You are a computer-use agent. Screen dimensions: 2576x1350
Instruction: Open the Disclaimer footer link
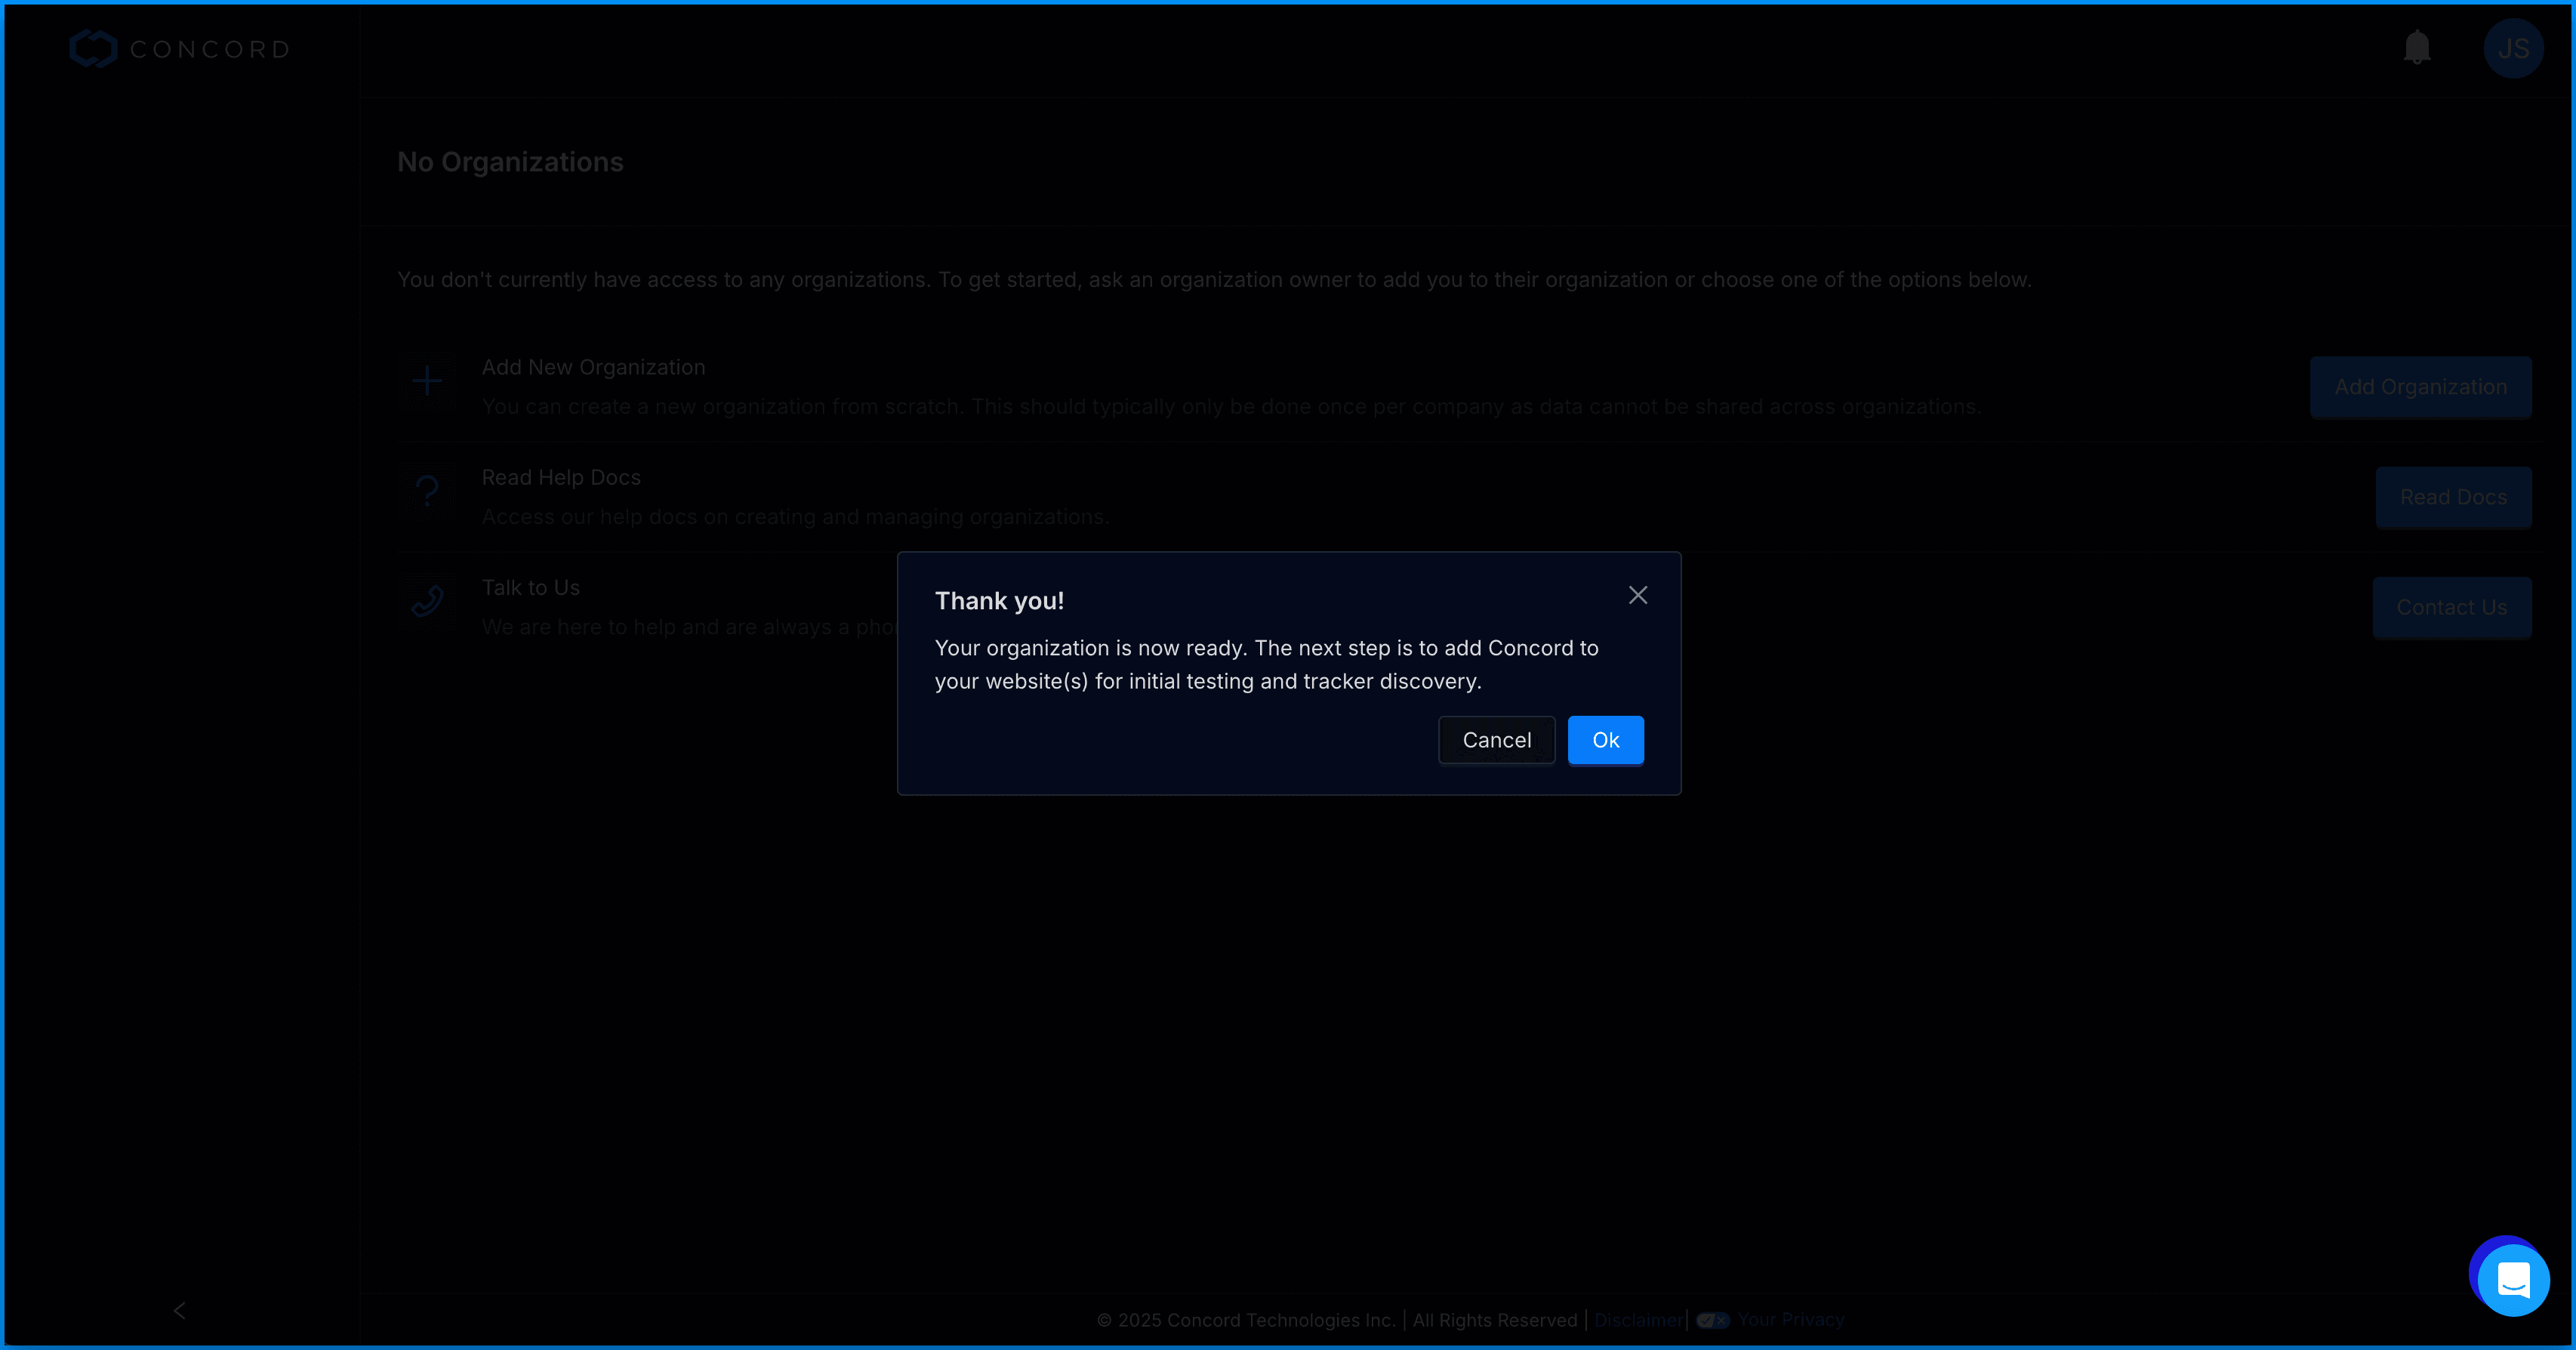point(1638,1320)
